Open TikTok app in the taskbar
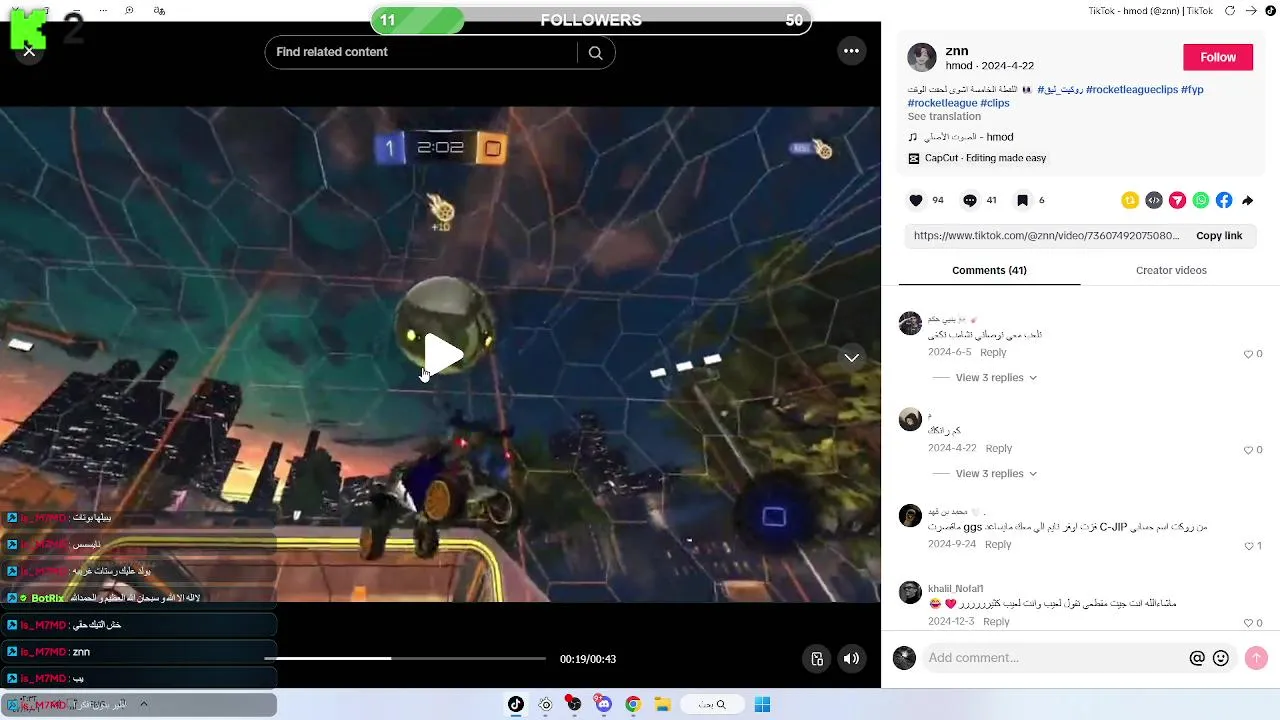Viewport: 1280px width, 720px height. (516, 704)
